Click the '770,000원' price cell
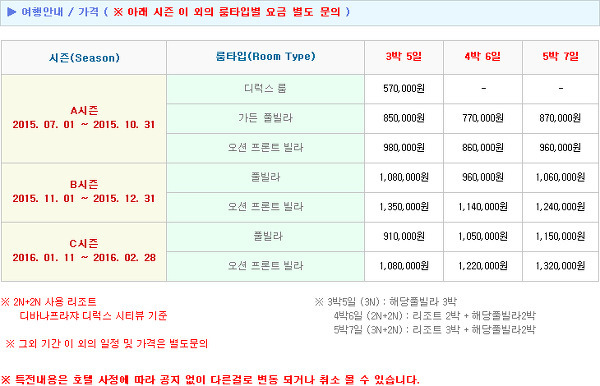The height and width of the screenshot is (386, 600). (x=483, y=118)
